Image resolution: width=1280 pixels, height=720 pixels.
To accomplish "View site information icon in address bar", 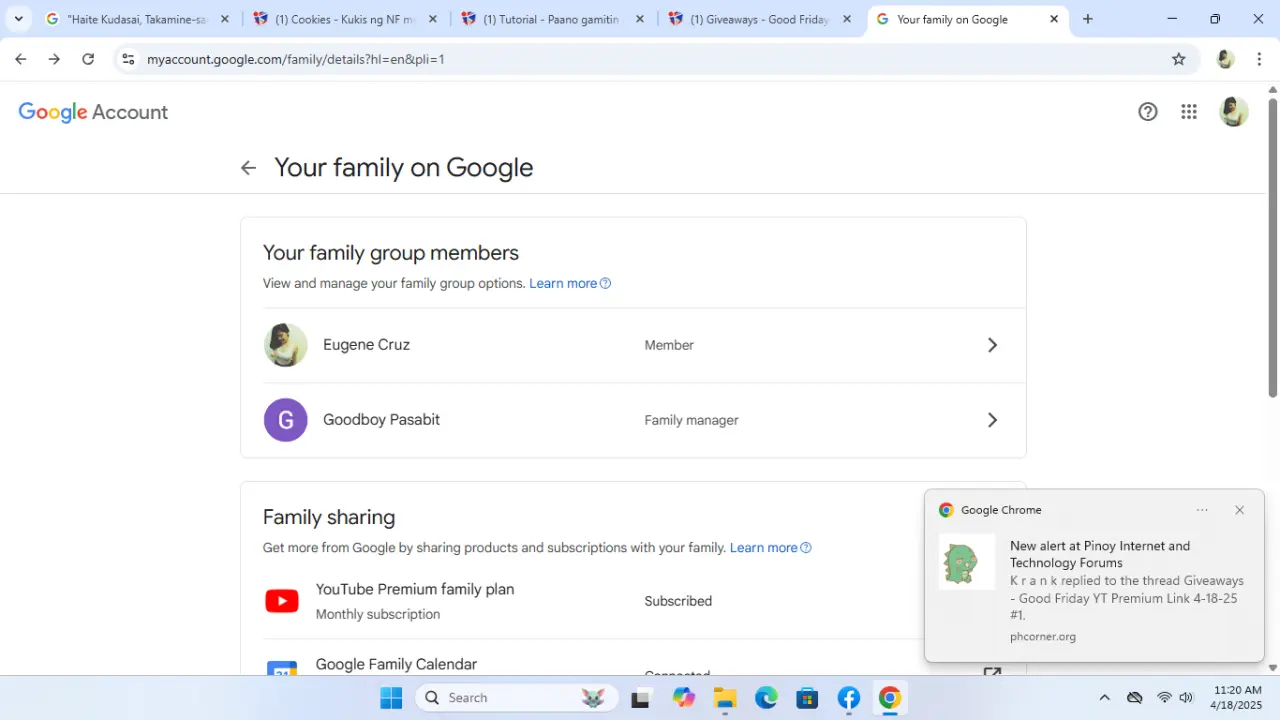I will click(128, 59).
